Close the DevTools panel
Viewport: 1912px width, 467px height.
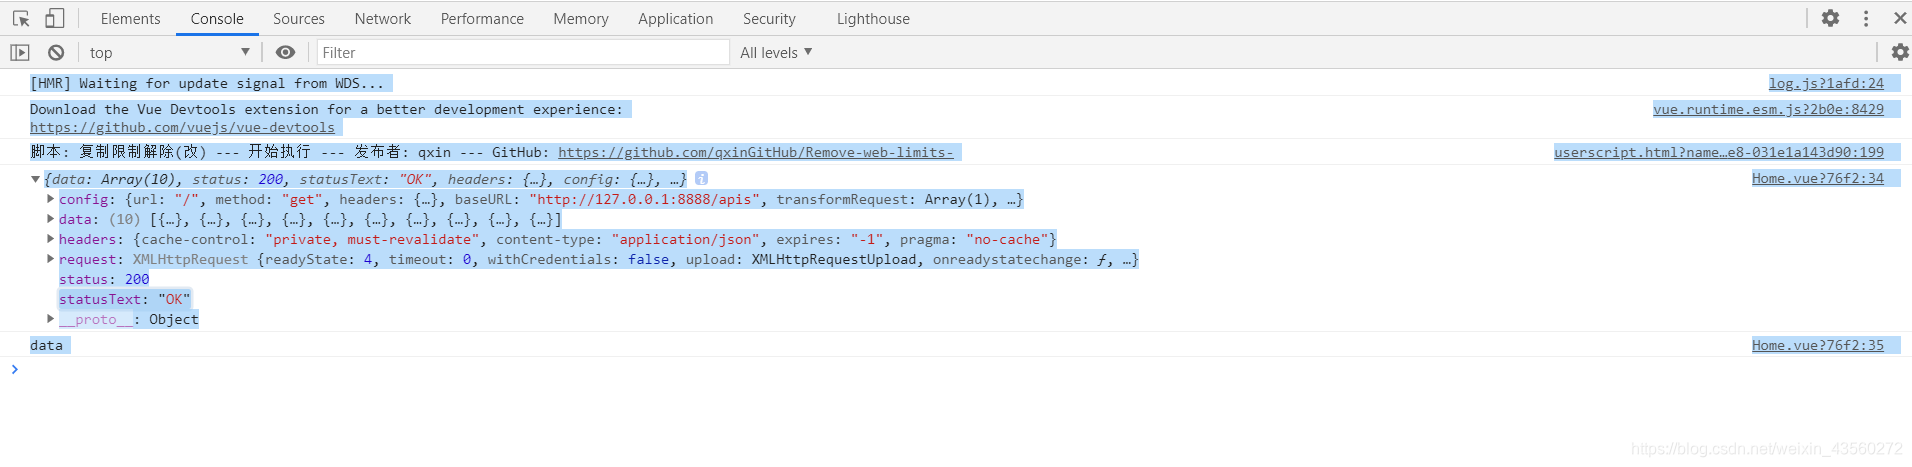tap(1900, 18)
